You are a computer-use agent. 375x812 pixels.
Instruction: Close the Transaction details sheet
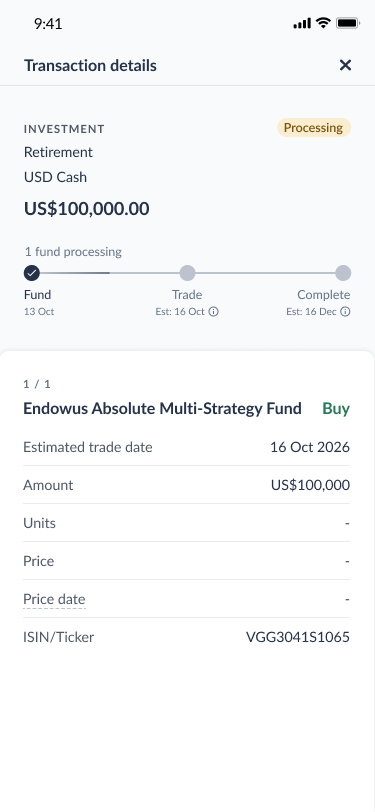[345, 65]
